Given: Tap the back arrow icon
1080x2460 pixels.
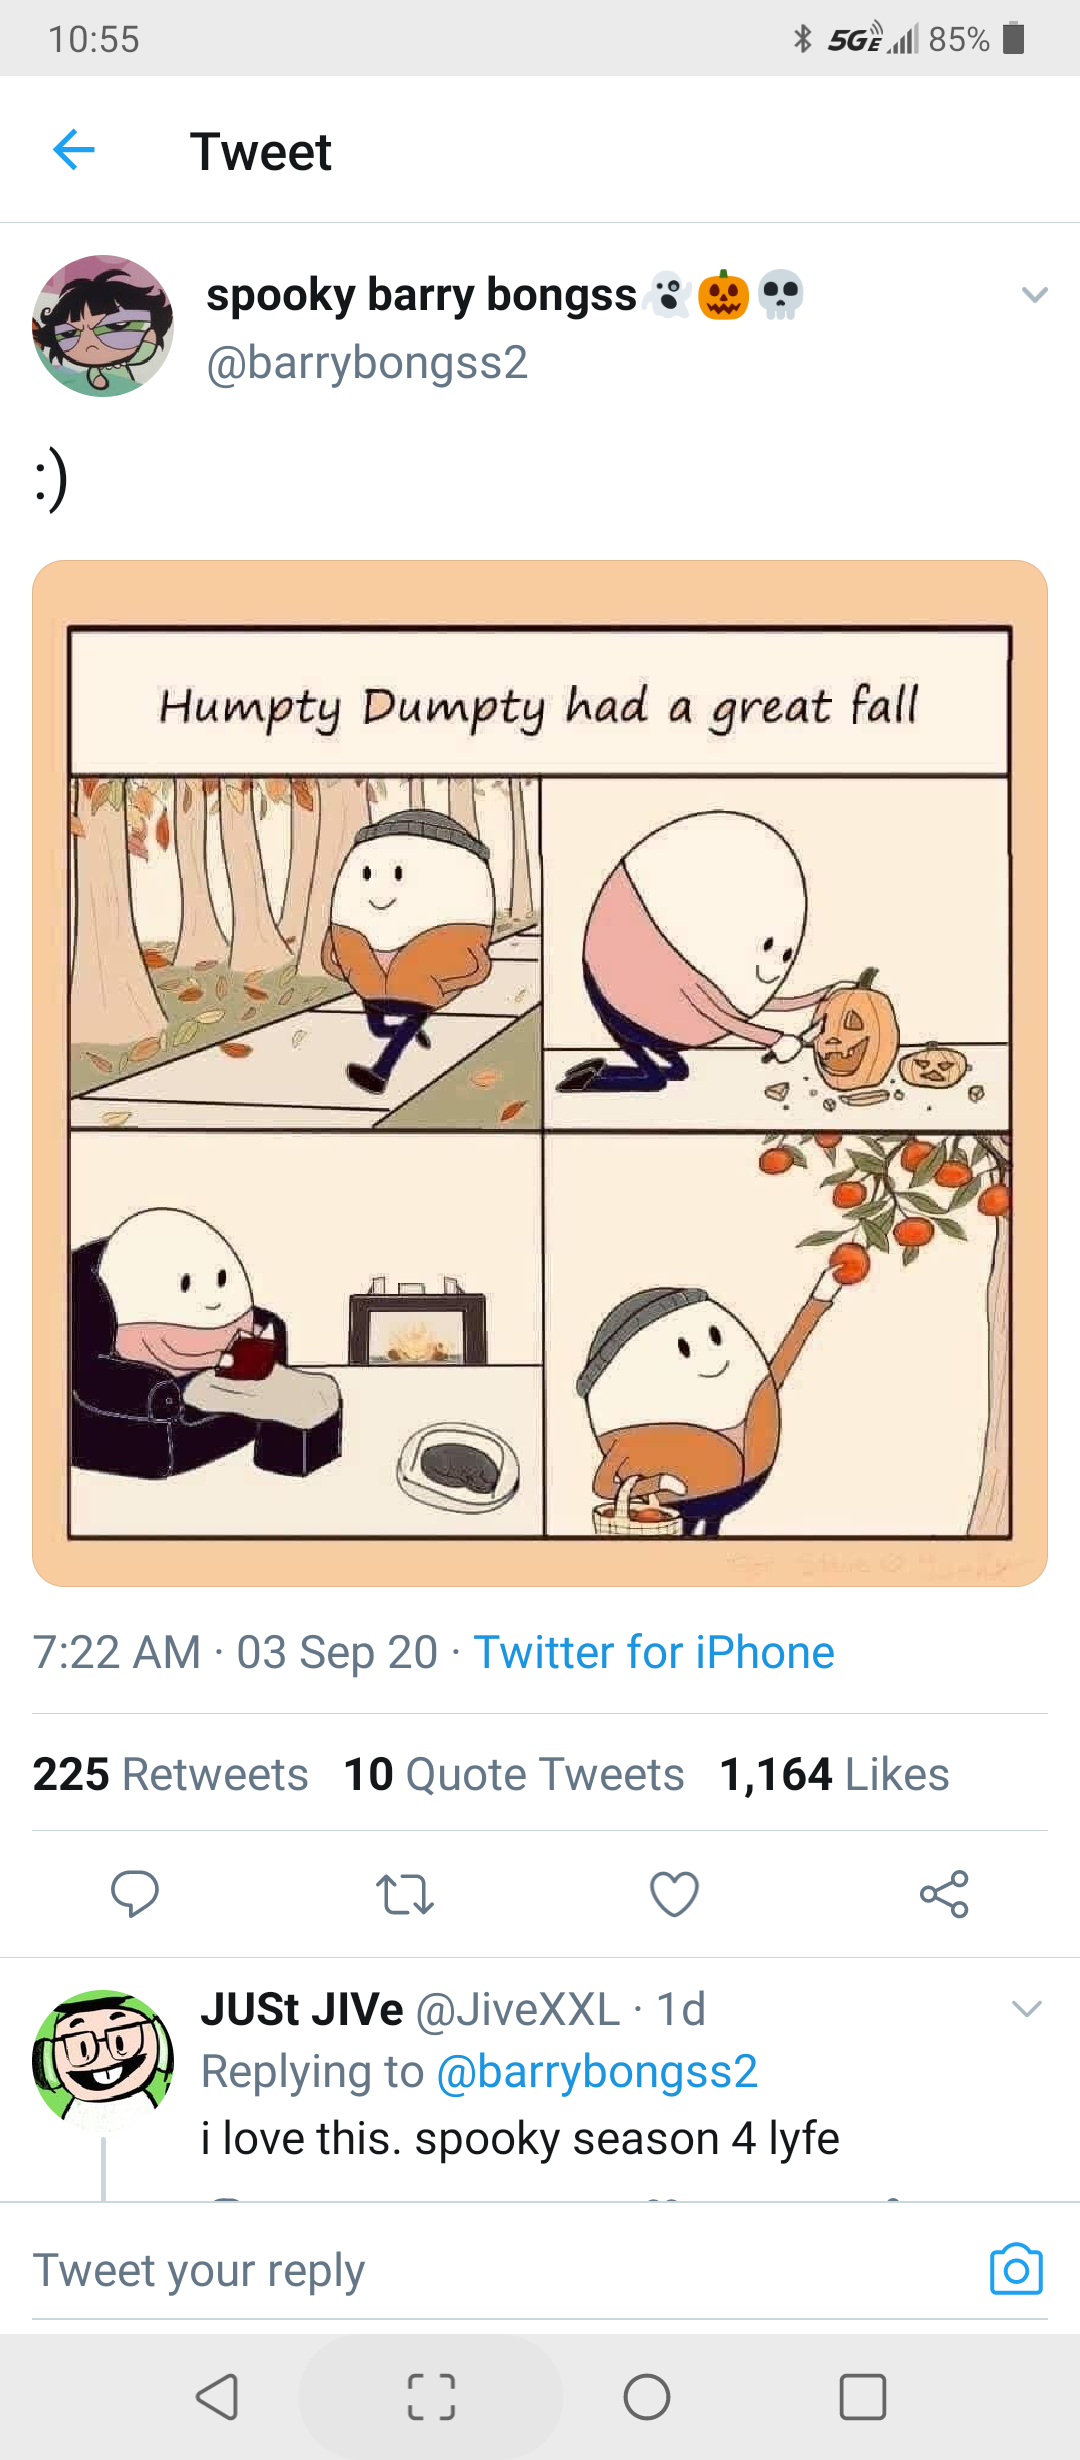Looking at the screenshot, I should coord(74,150).
